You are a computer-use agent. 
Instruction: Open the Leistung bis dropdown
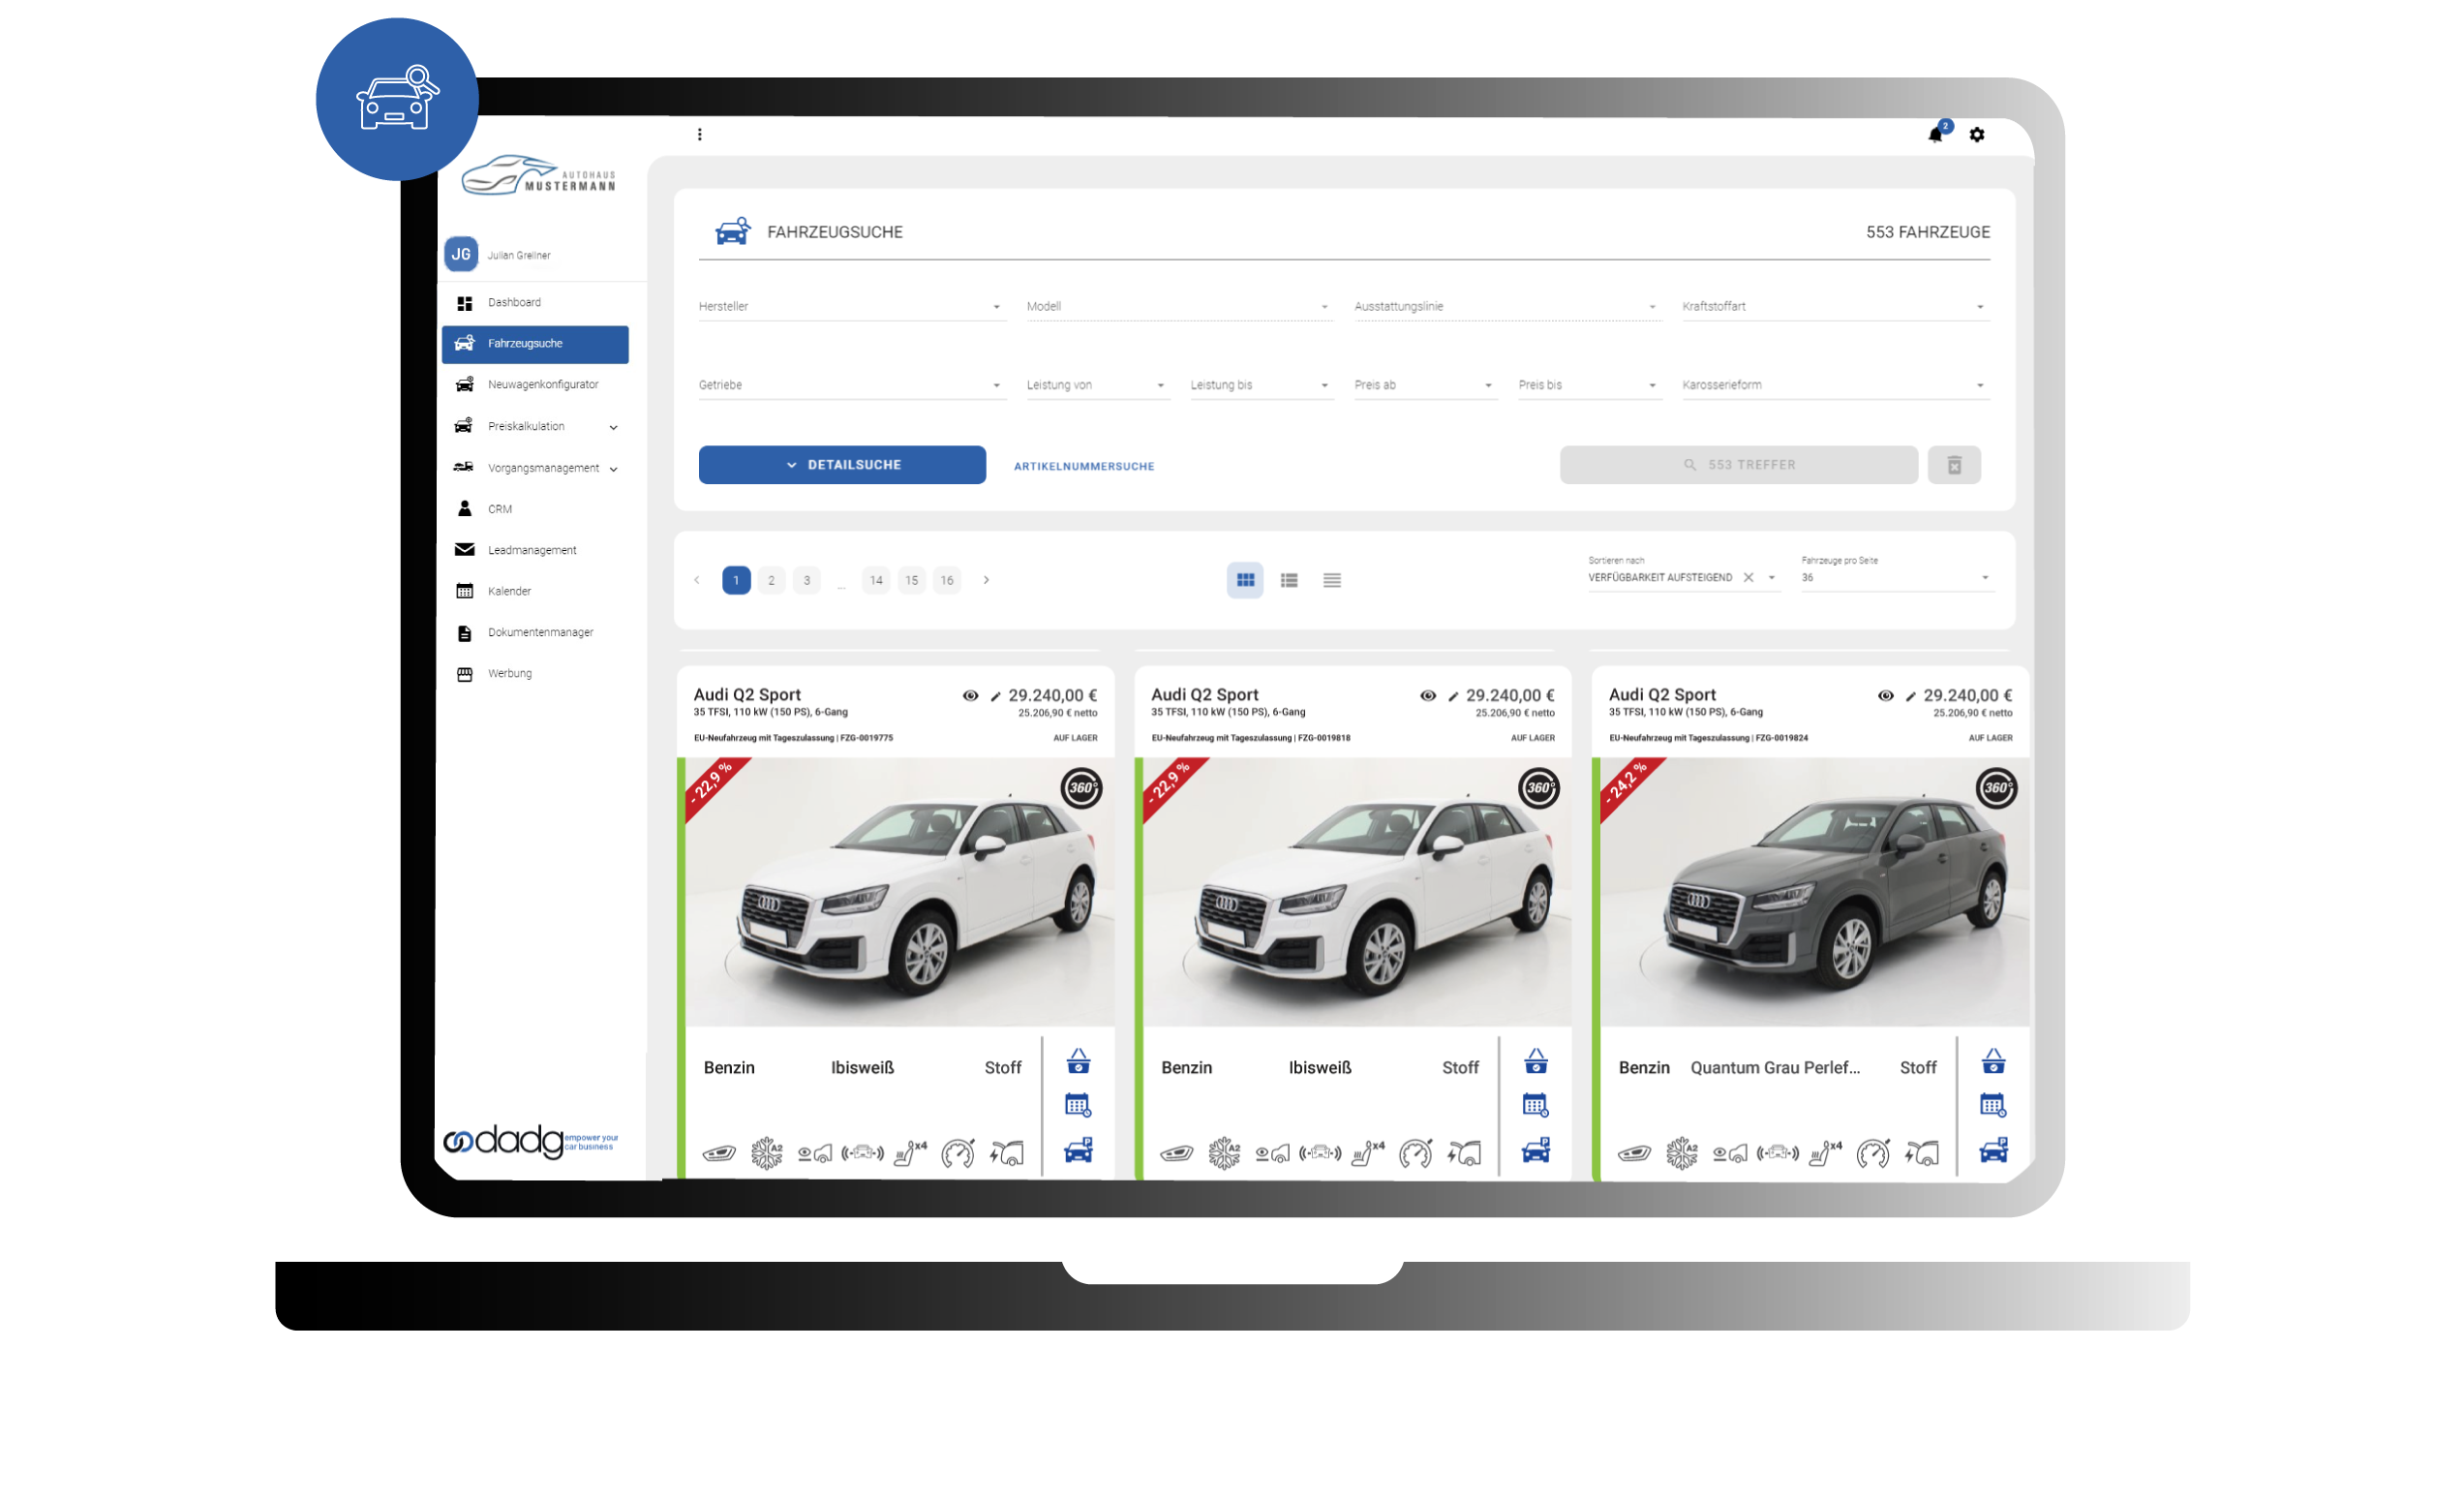click(x=1261, y=385)
